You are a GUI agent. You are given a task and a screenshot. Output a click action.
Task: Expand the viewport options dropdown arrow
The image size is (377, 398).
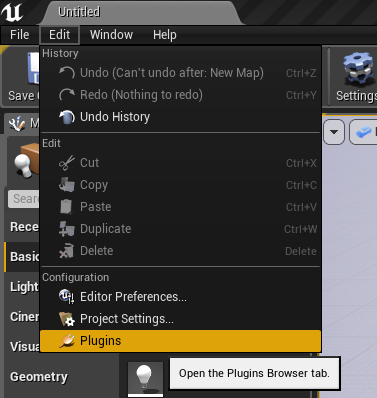(x=334, y=132)
